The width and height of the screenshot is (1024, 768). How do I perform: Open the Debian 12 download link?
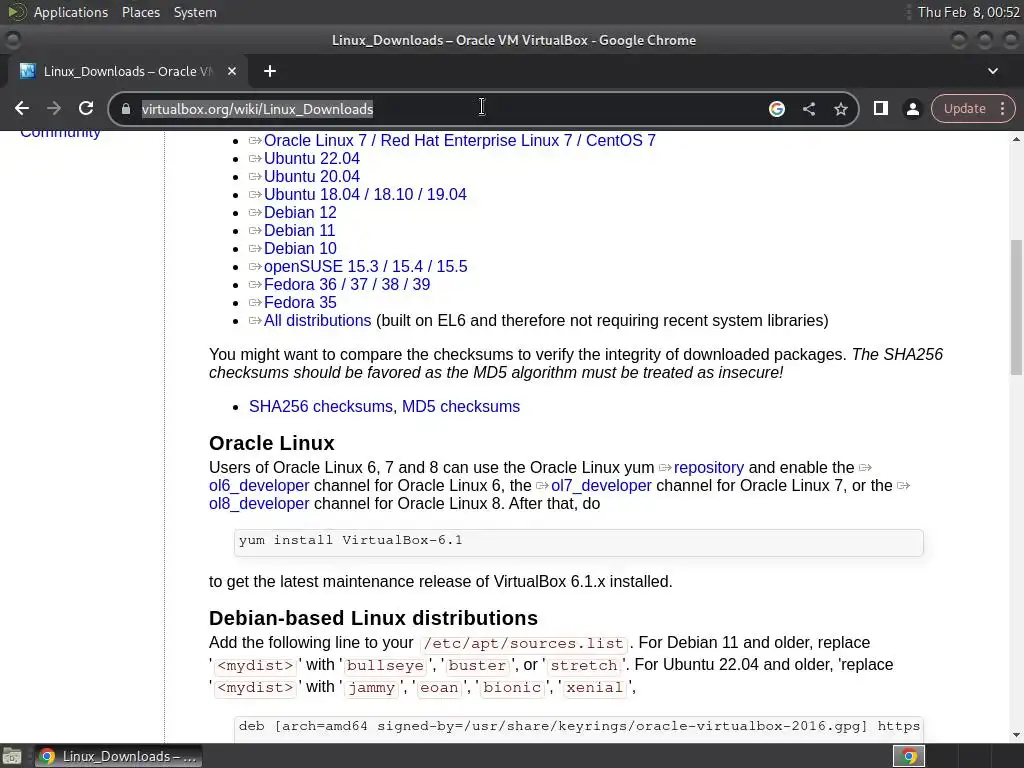[x=300, y=212]
